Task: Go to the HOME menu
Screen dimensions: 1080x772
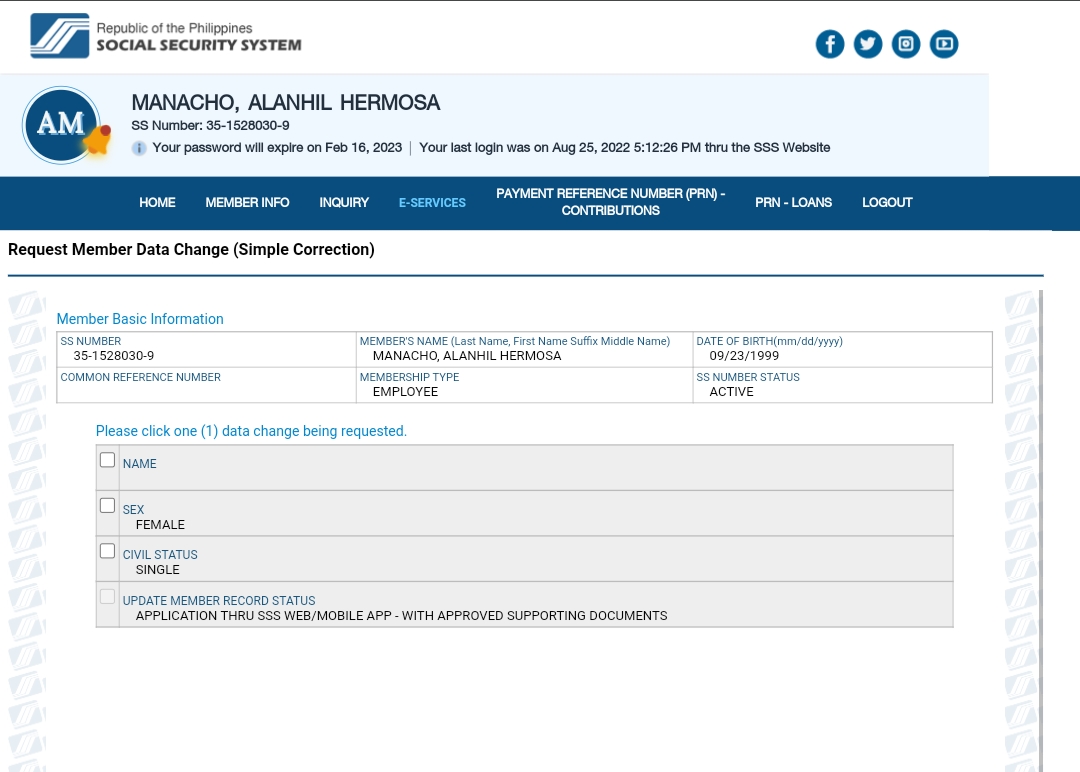Action: [157, 202]
